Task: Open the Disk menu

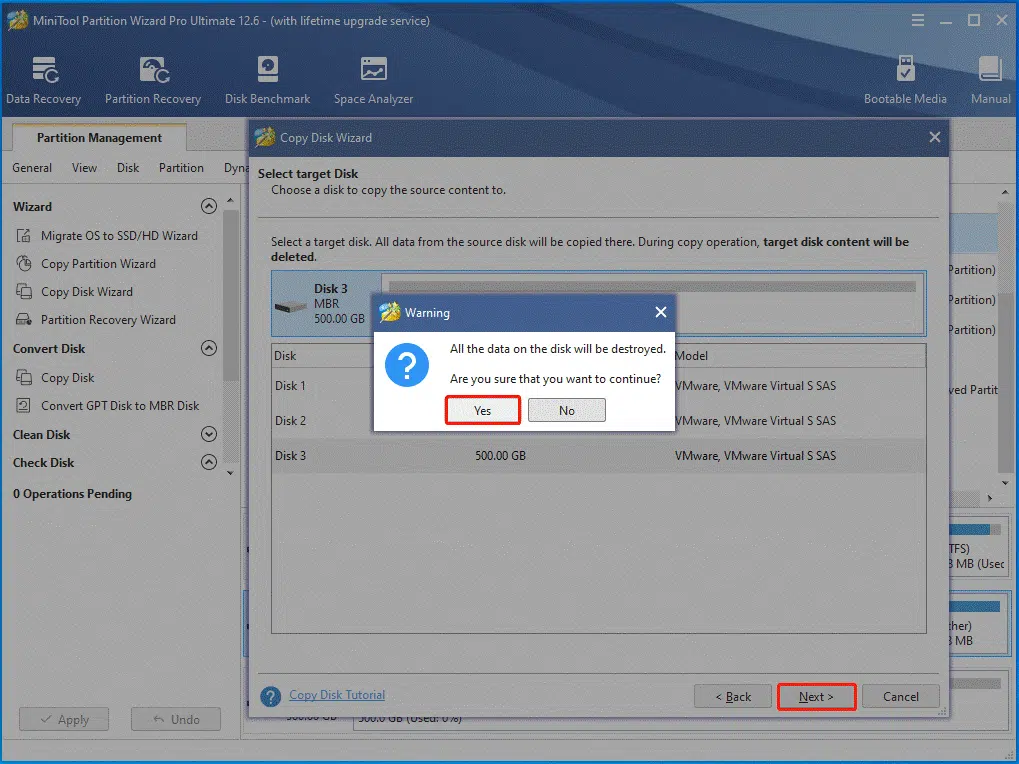Action: [128, 168]
